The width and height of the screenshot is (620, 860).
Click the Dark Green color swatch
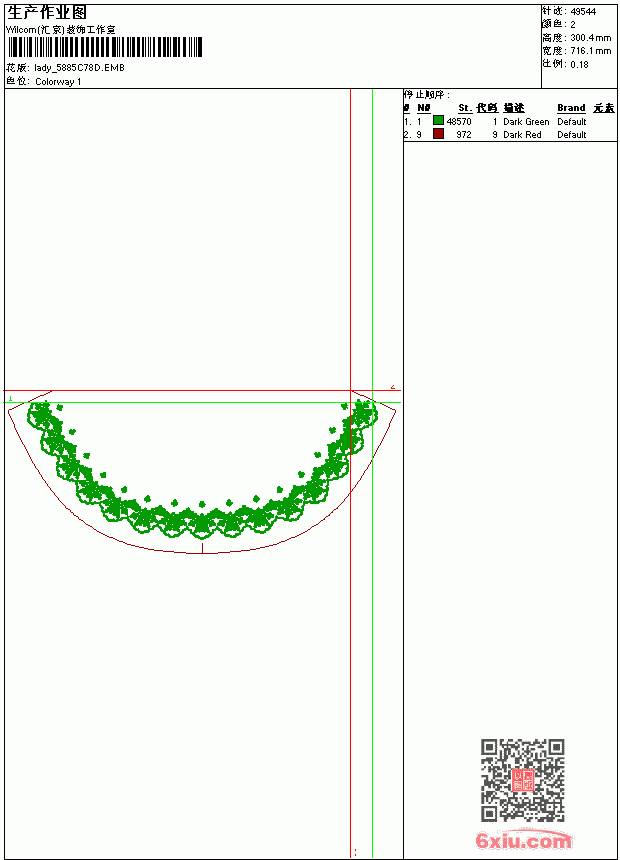tap(438, 121)
